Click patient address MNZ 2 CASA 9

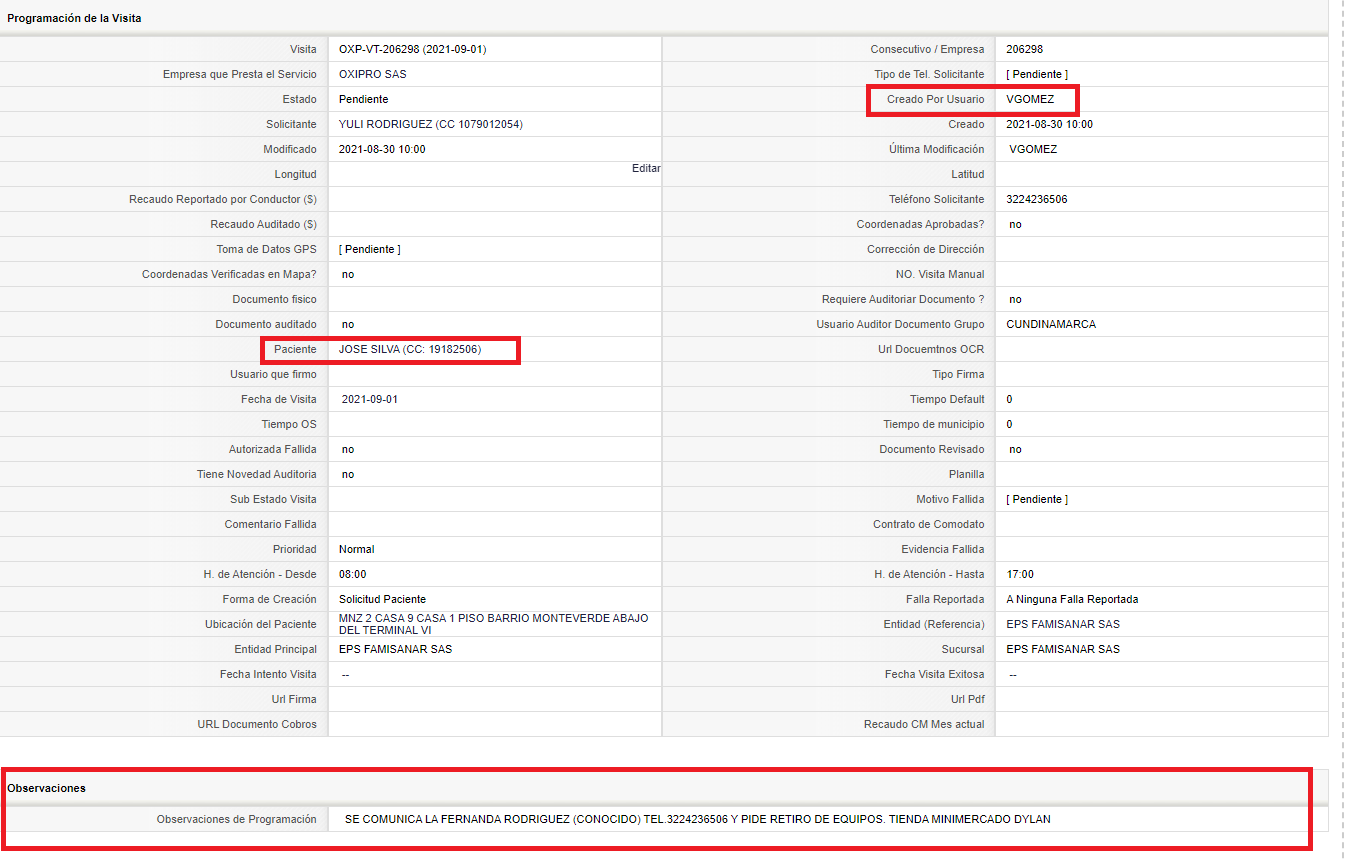pyautogui.click(x=493, y=624)
